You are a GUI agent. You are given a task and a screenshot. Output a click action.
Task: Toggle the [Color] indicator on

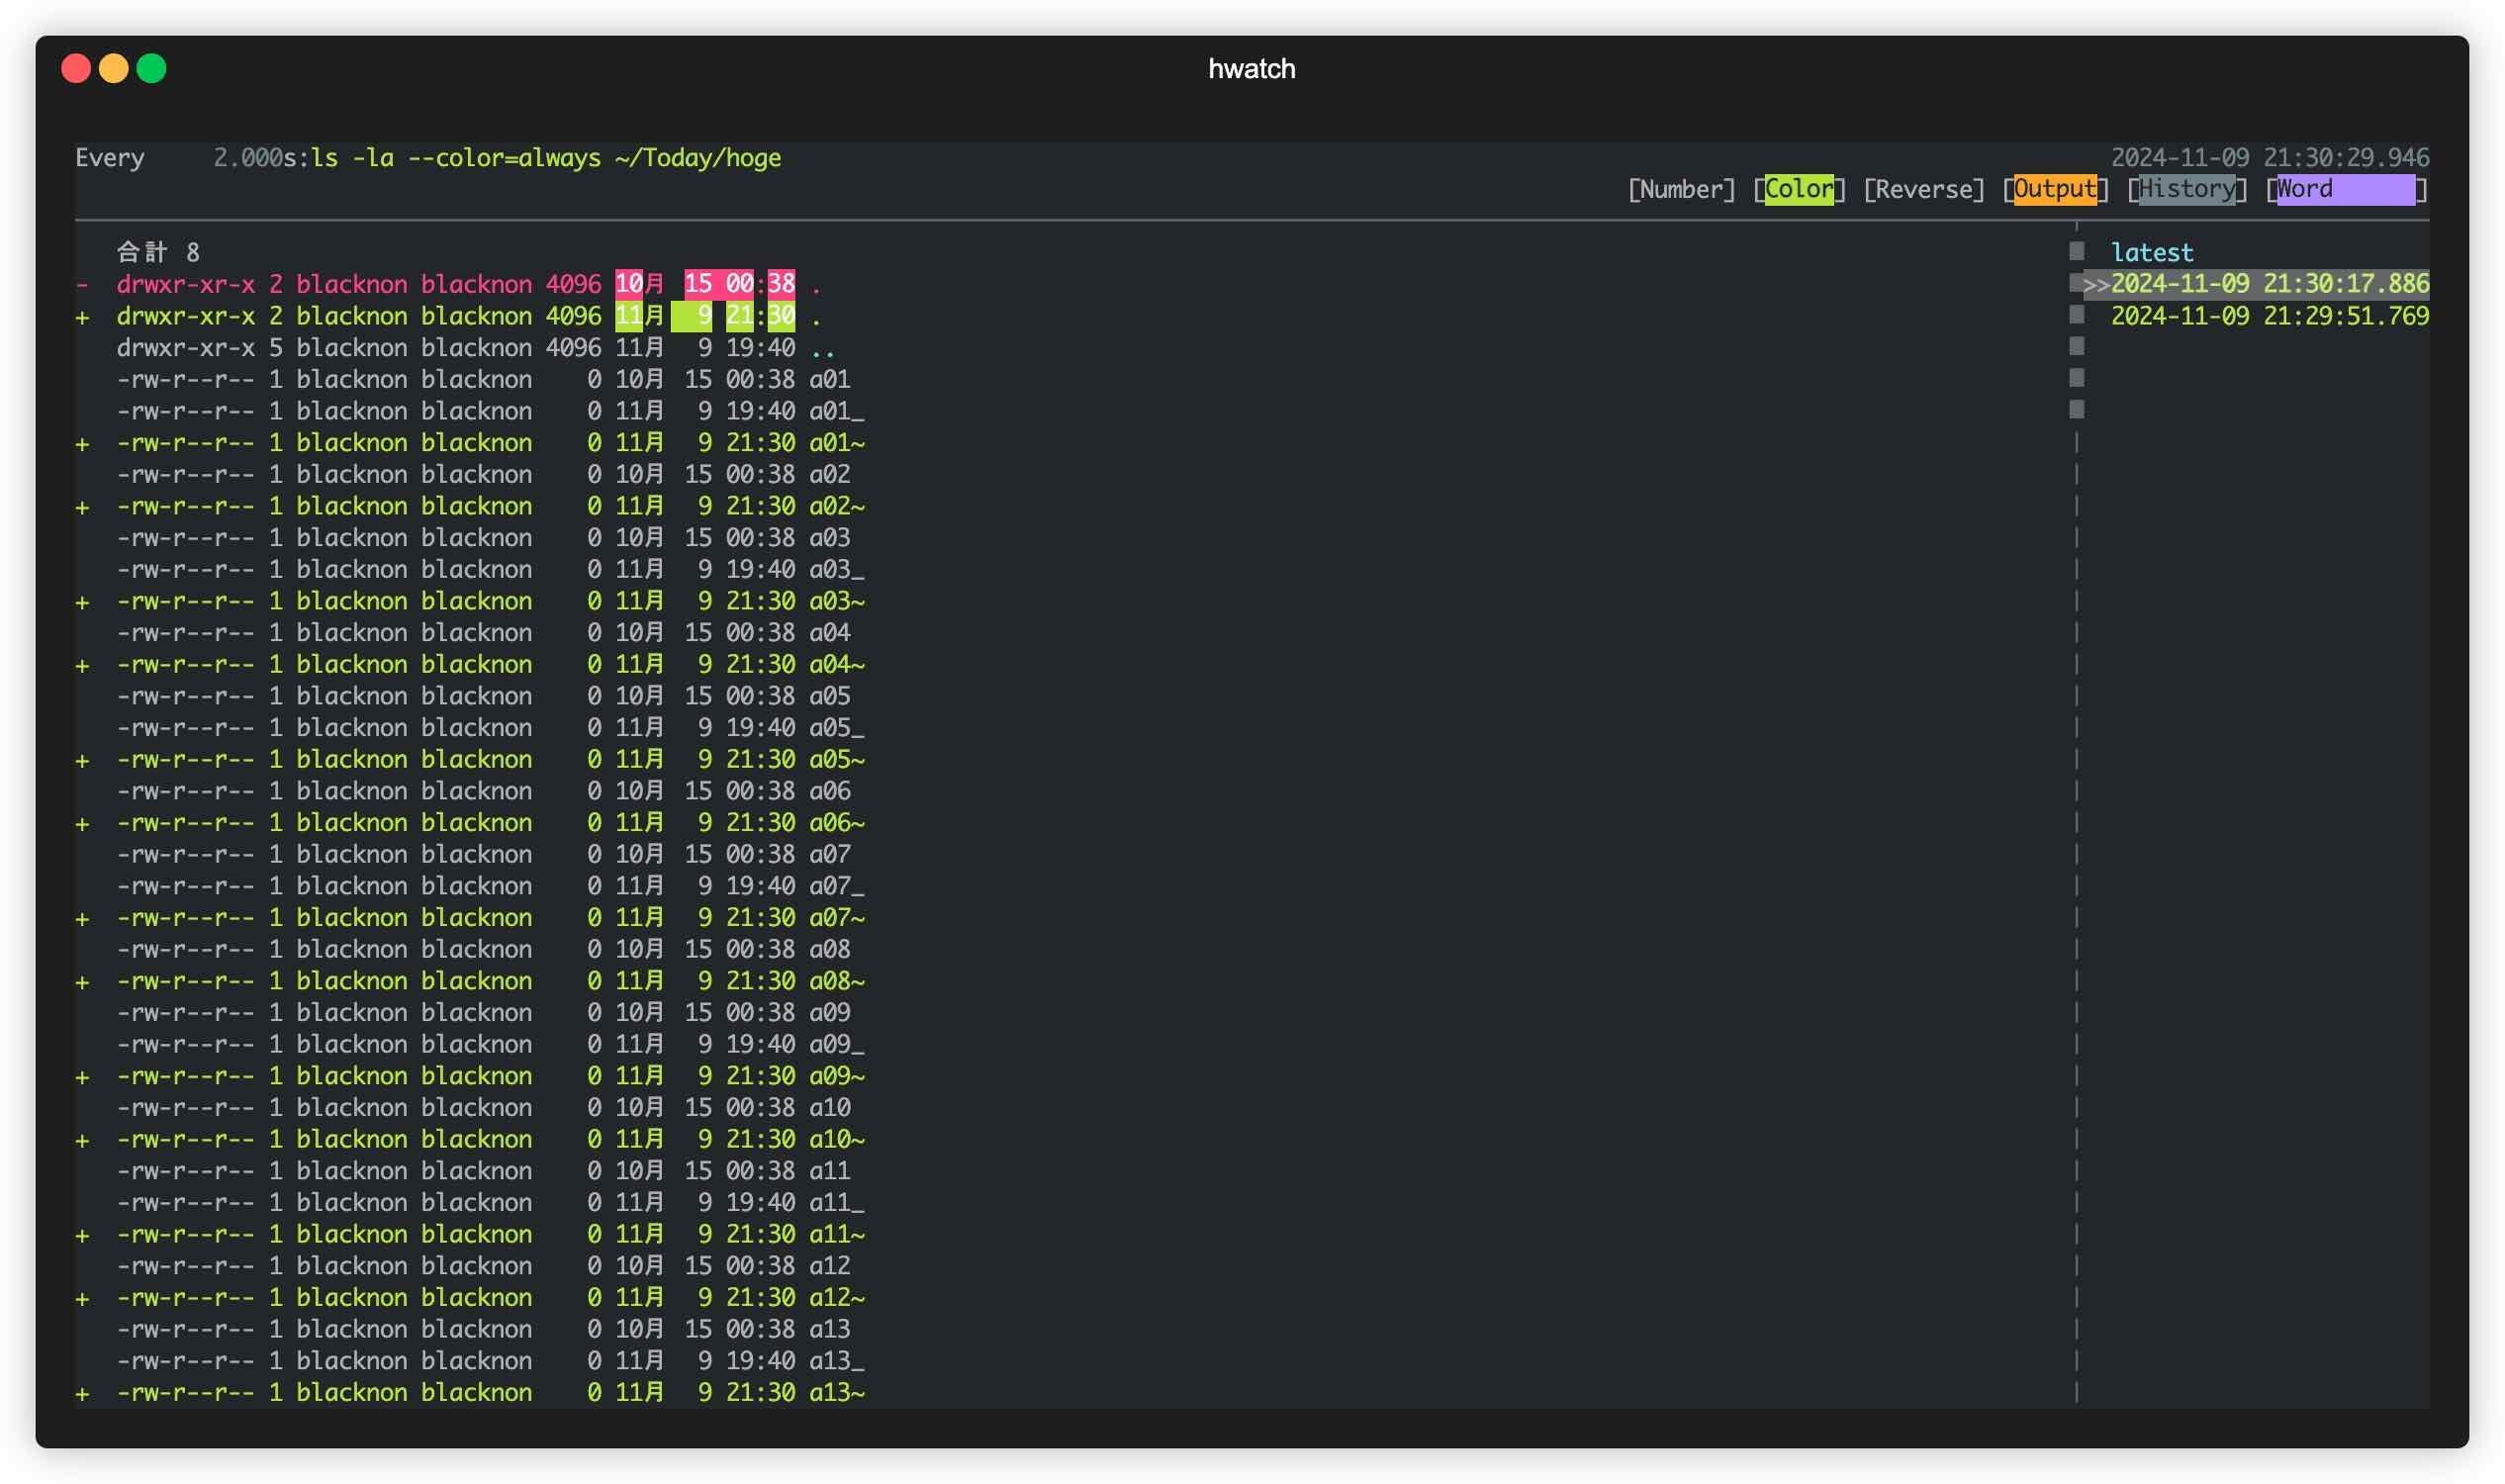[x=1798, y=189]
